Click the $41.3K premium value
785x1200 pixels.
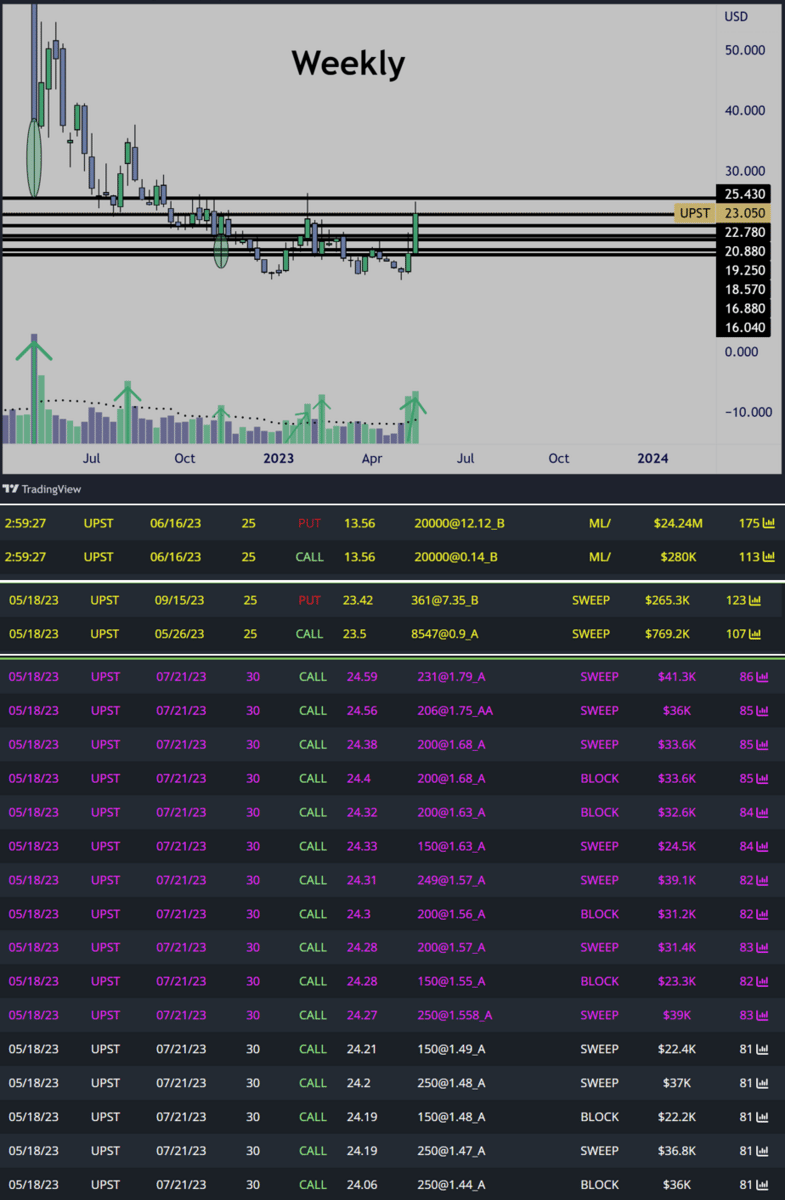point(679,677)
